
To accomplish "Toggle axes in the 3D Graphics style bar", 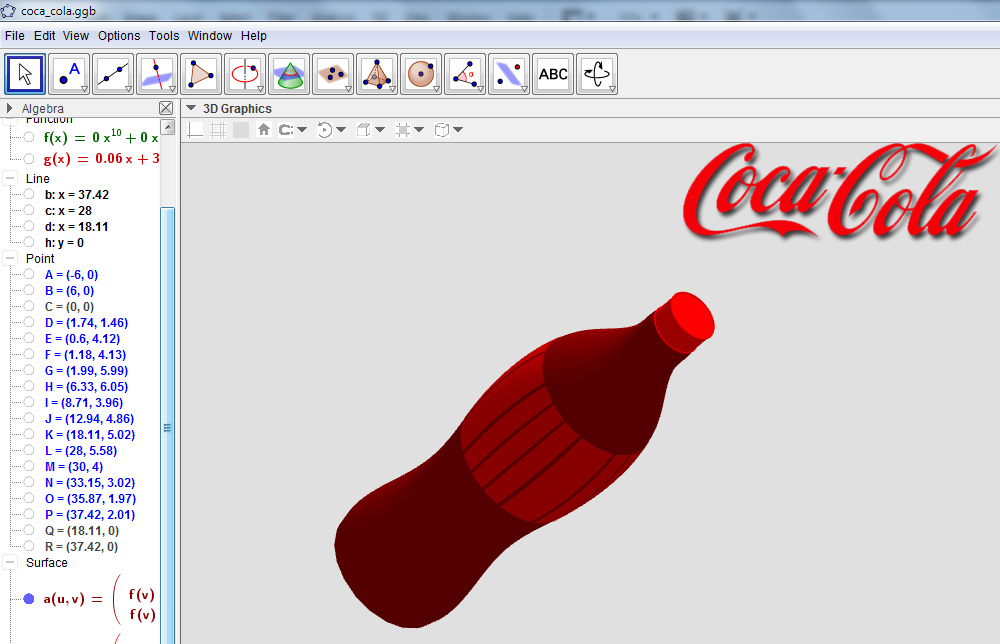I will click(x=196, y=130).
